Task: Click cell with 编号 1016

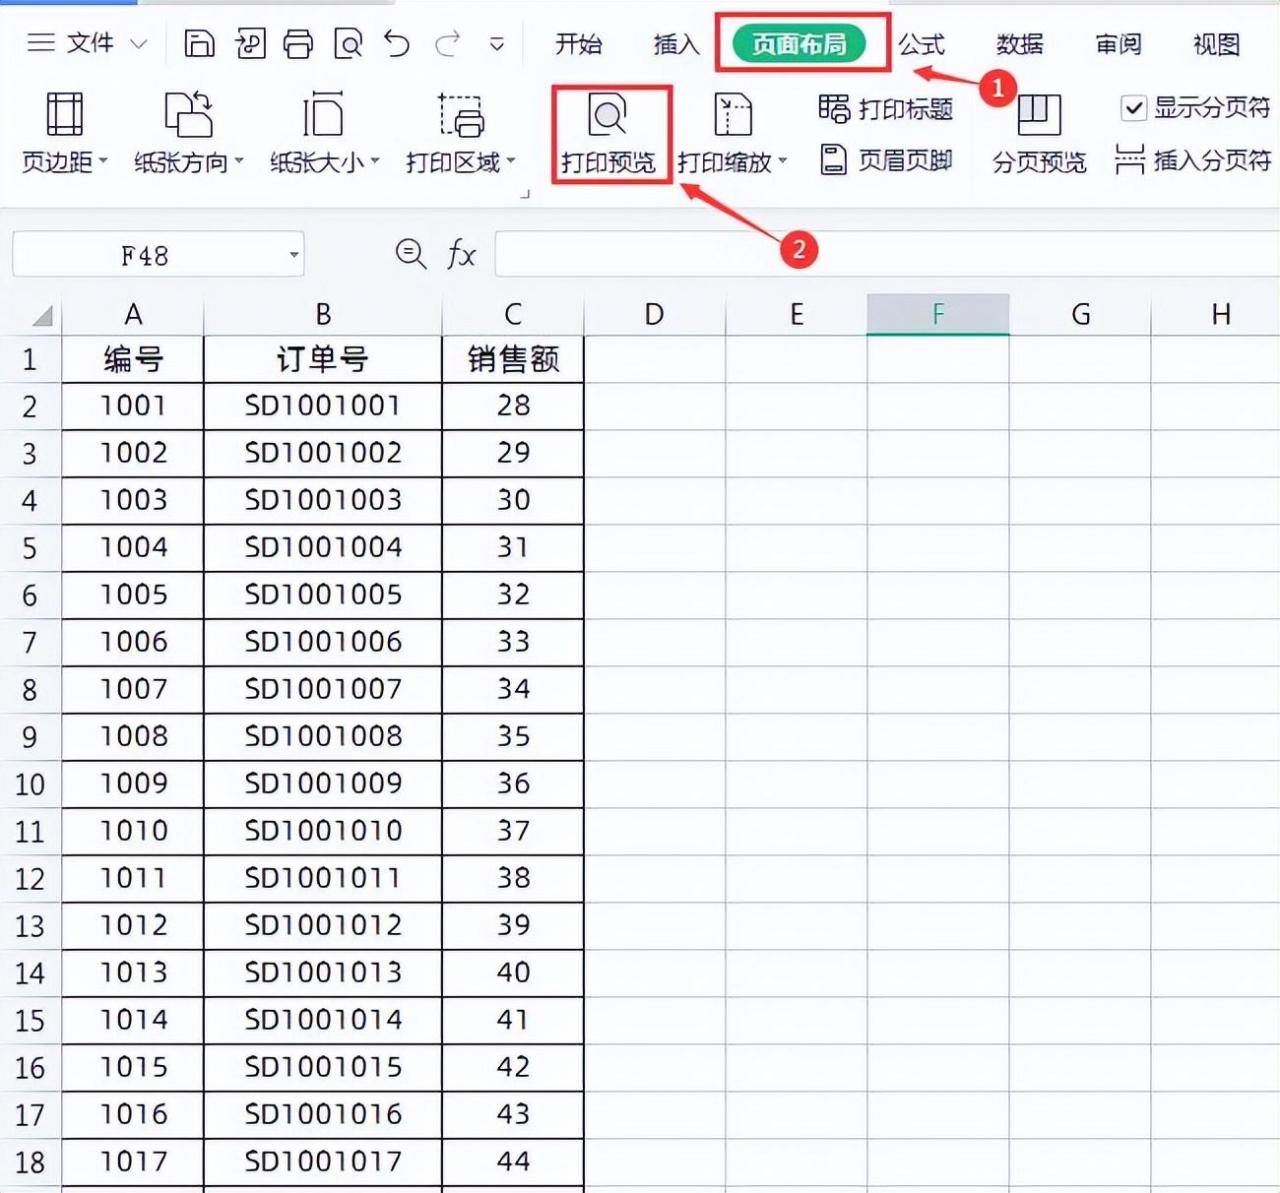Action: (x=133, y=1115)
